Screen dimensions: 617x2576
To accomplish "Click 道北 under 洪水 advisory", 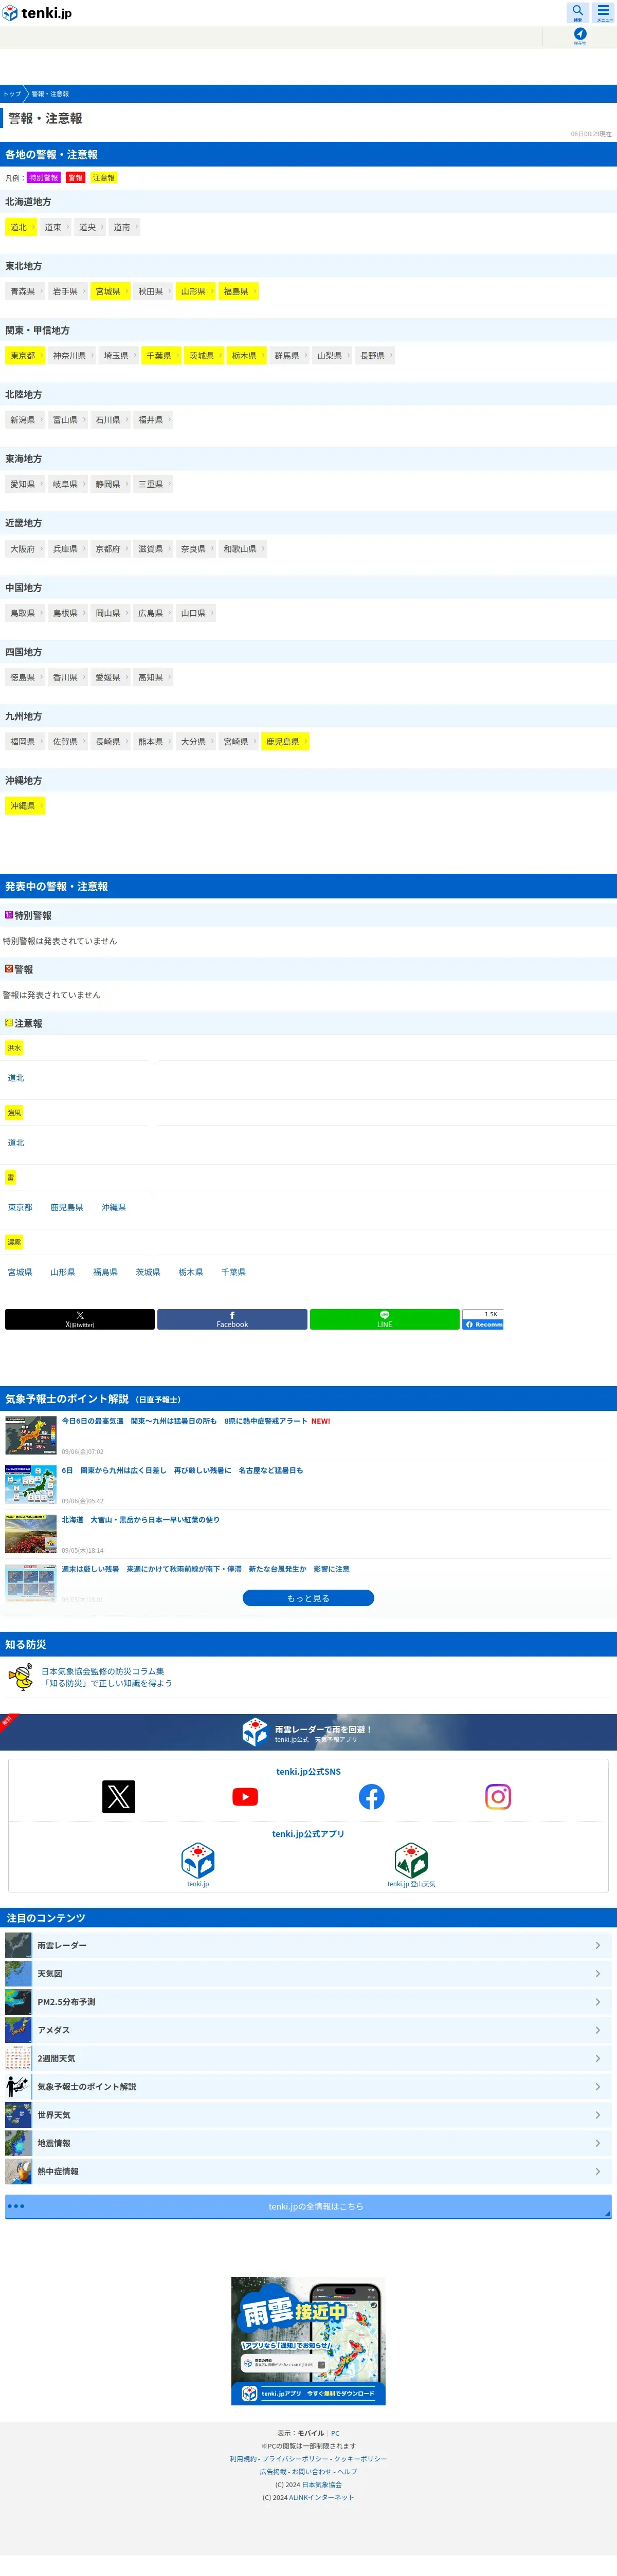I will 16,1078.
